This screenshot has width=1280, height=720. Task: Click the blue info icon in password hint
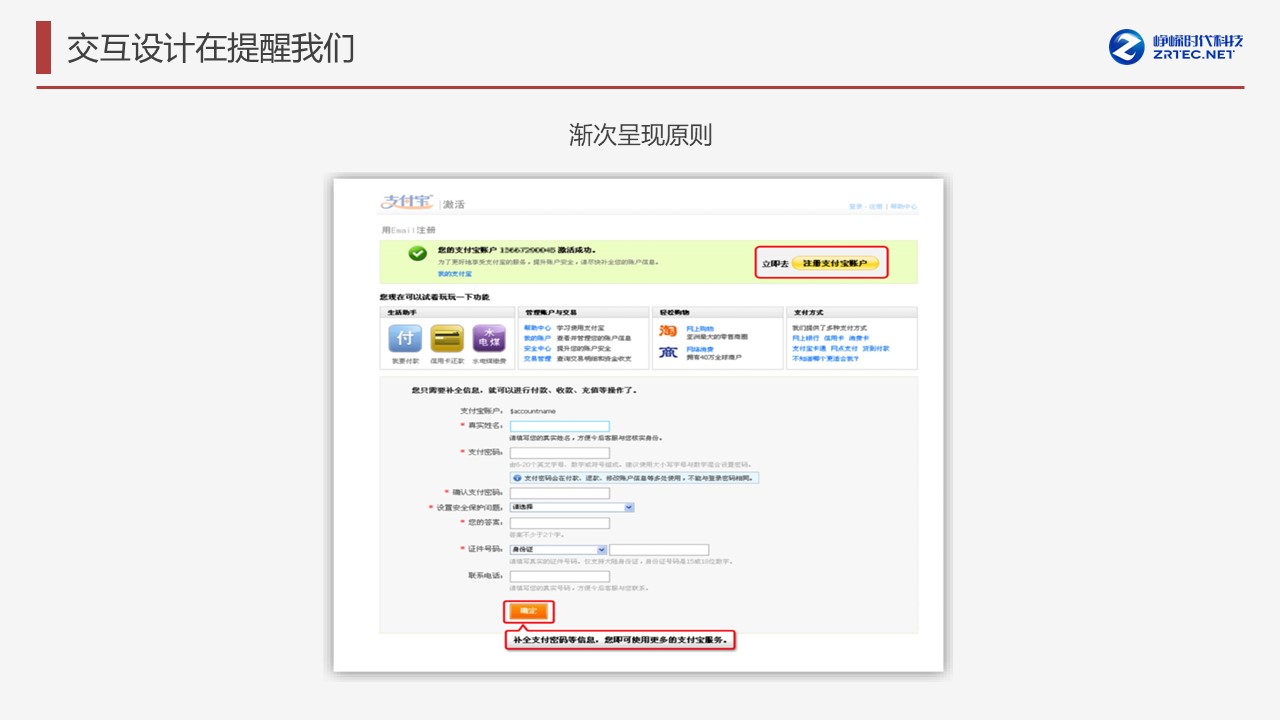(x=517, y=478)
